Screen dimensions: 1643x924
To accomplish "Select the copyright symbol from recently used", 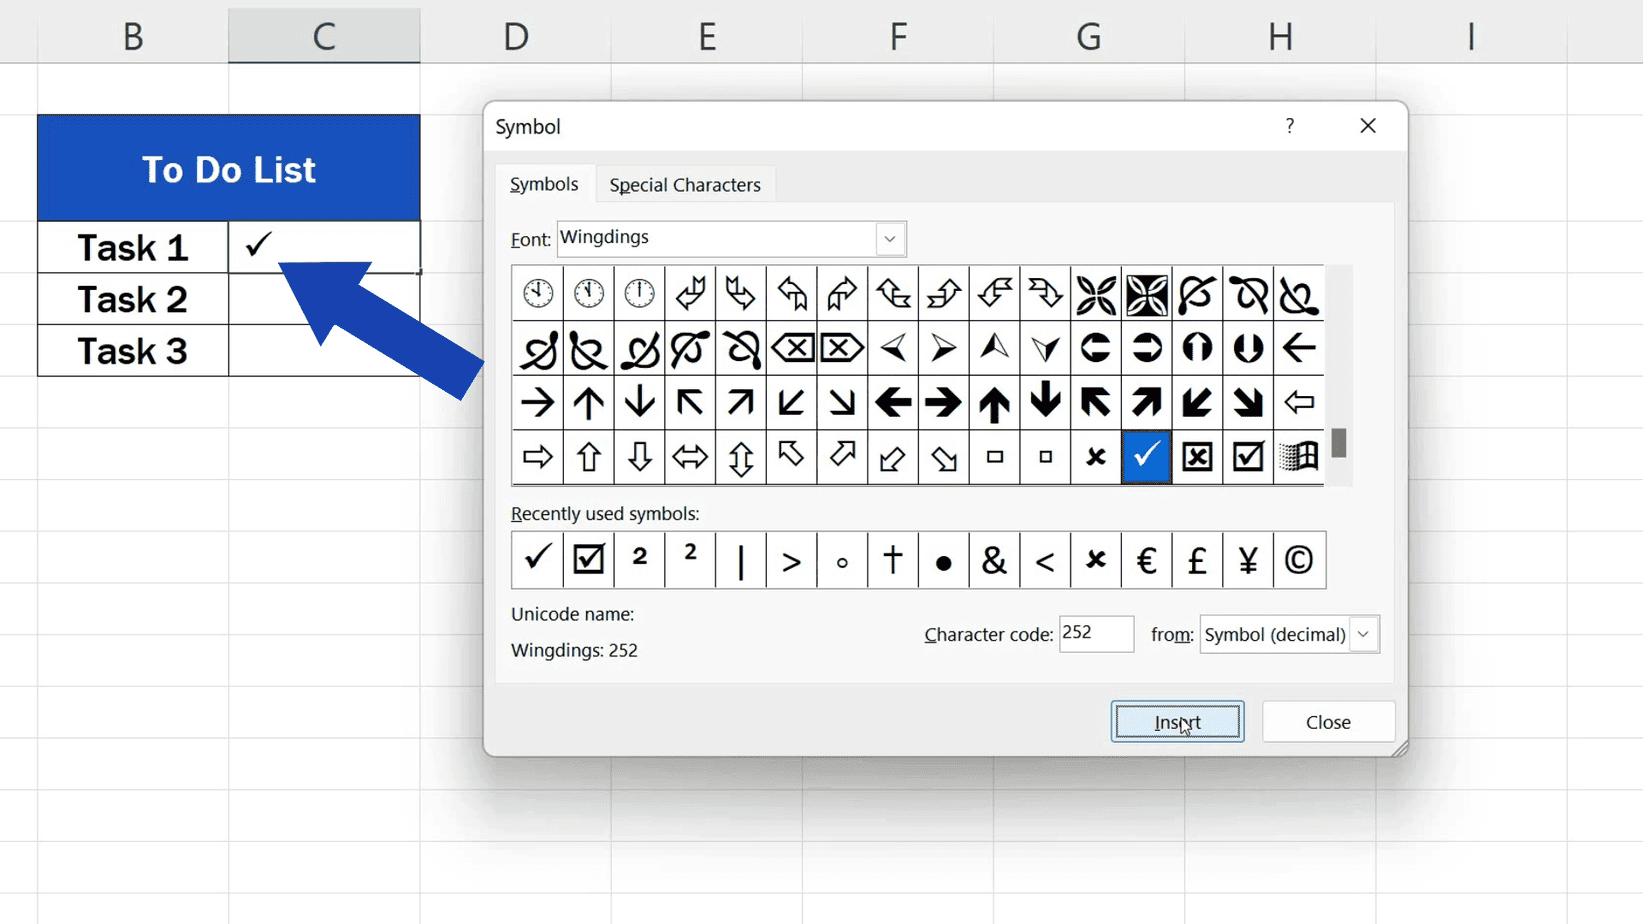I will [1299, 560].
